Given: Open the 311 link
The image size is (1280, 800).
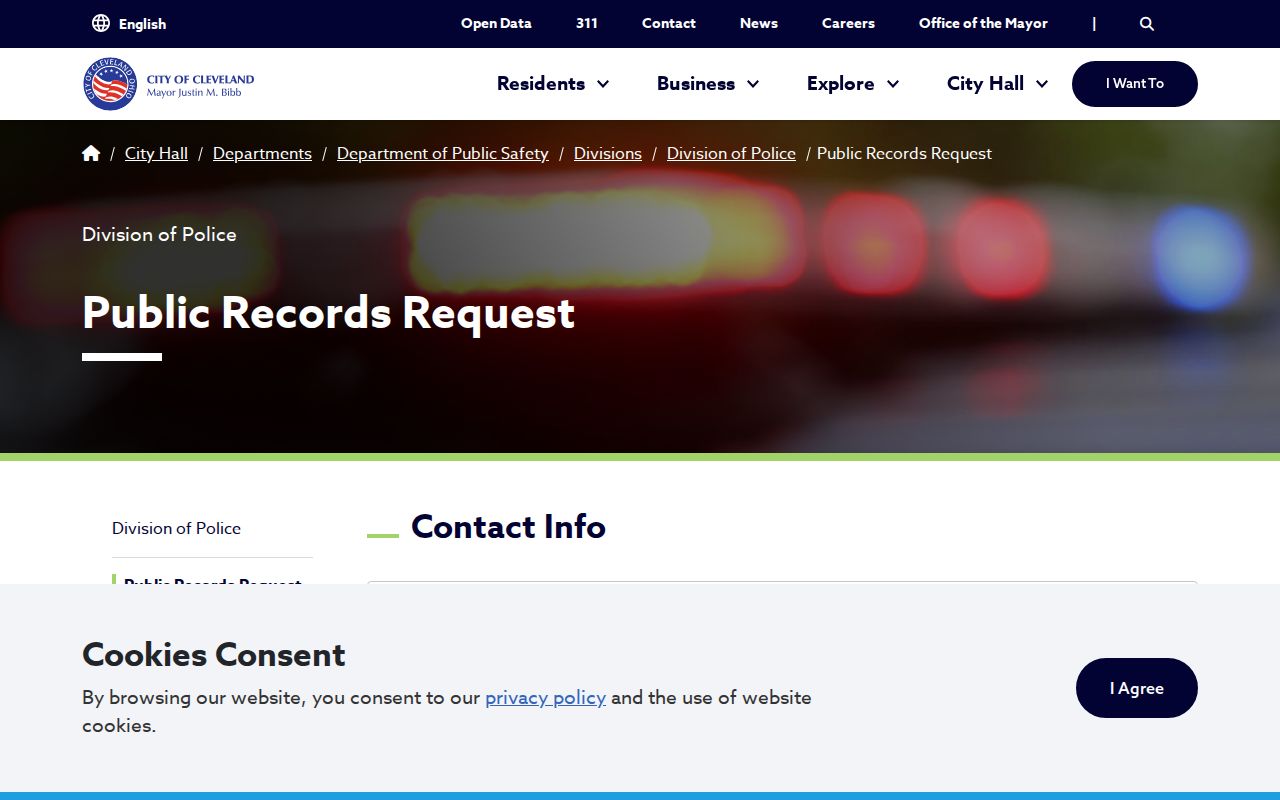Looking at the screenshot, I should tap(587, 23).
